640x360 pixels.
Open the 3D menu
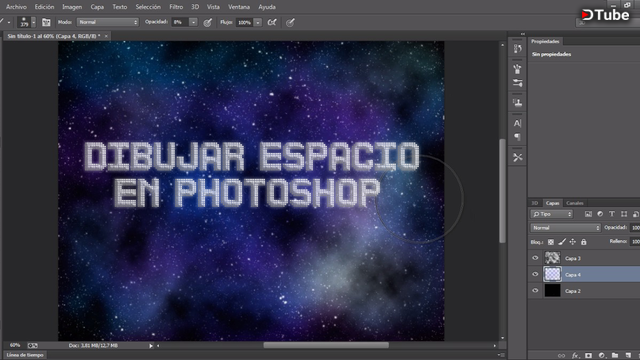tap(195, 7)
